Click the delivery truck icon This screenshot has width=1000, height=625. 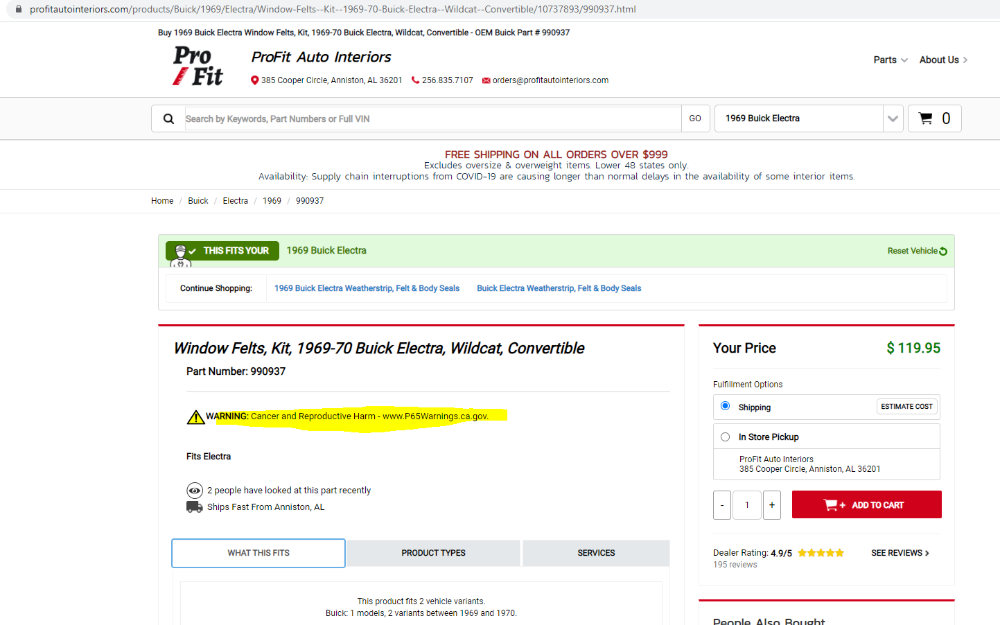click(x=195, y=507)
